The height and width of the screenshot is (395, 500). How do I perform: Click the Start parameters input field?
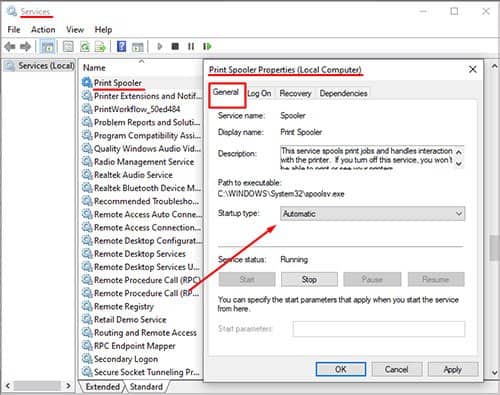tap(379, 329)
